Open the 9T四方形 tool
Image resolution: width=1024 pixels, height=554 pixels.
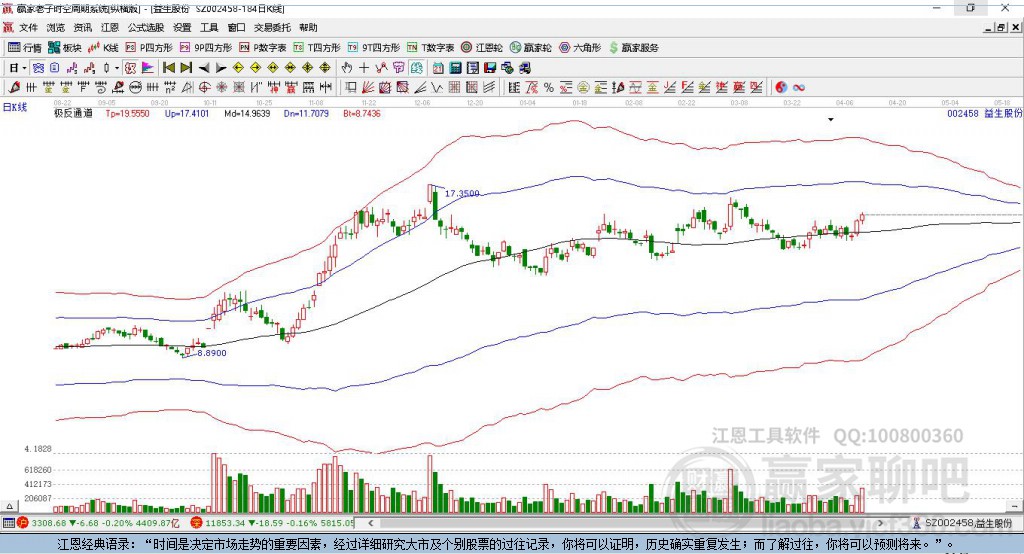[x=374, y=48]
